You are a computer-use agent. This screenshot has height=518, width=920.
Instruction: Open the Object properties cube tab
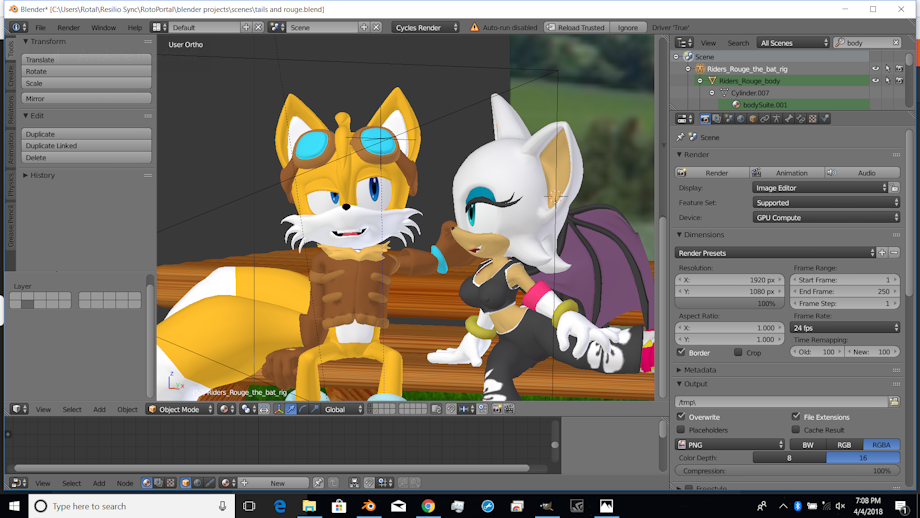pos(753,119)
